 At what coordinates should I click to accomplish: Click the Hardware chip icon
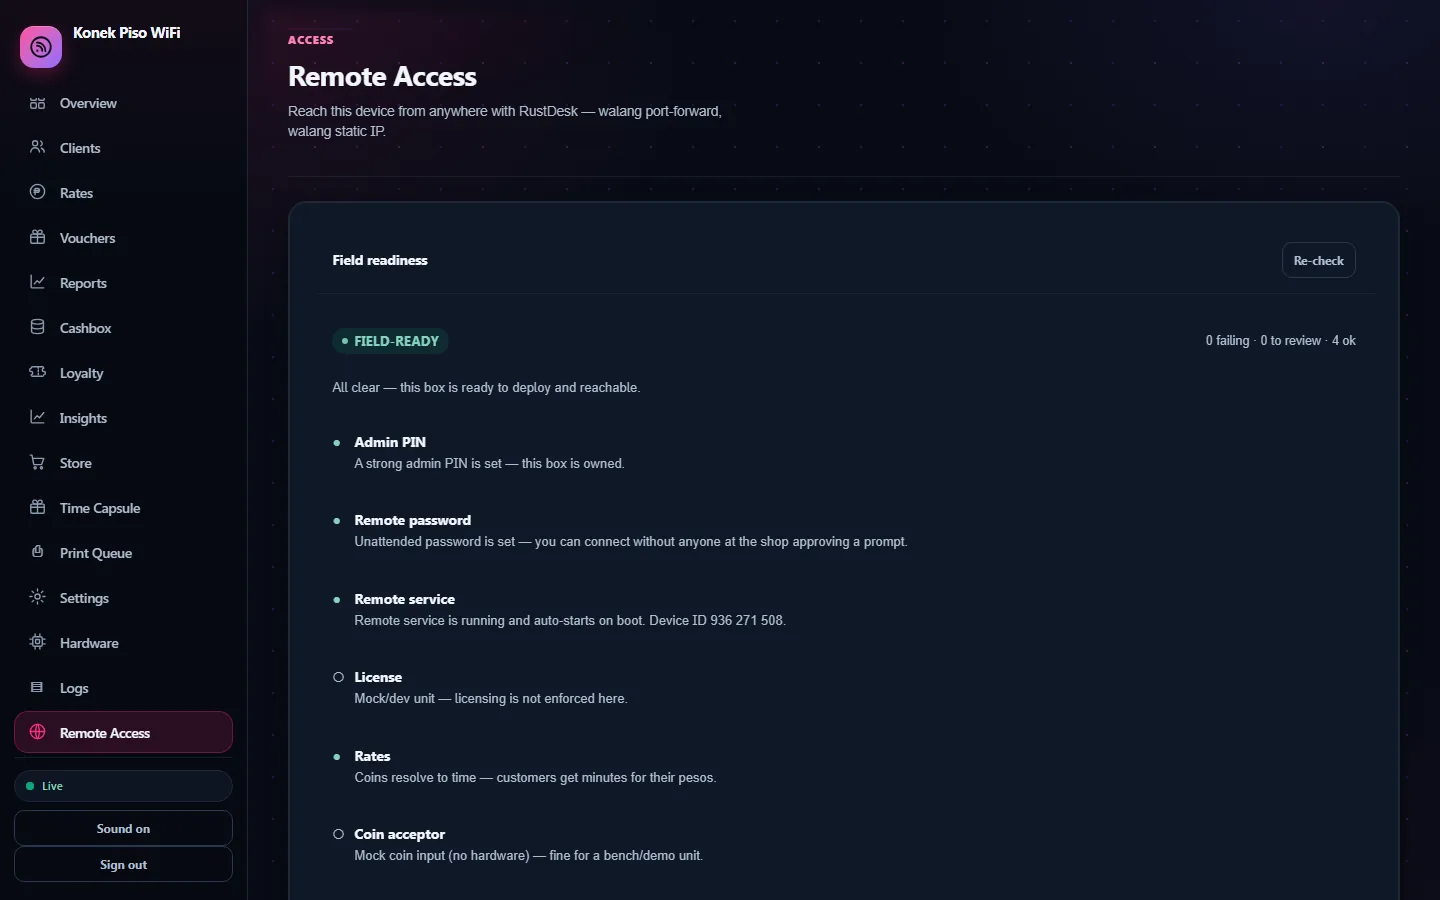pos(38,642)
